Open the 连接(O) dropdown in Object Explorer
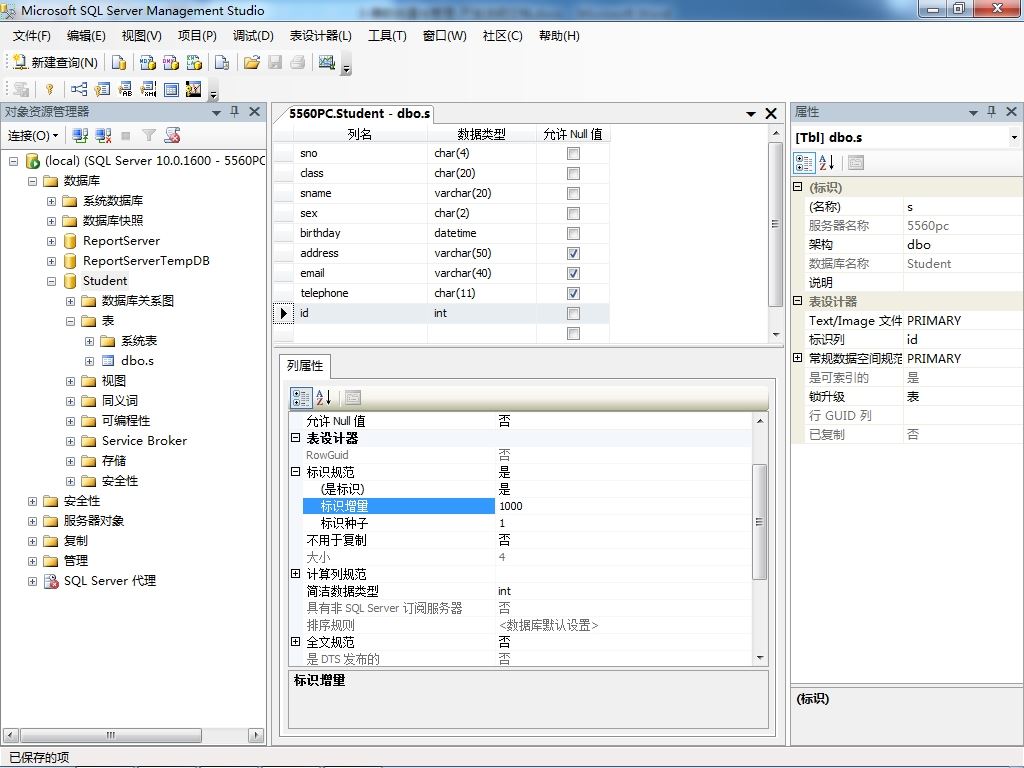 pyautogui.click(x=33, y=136)
